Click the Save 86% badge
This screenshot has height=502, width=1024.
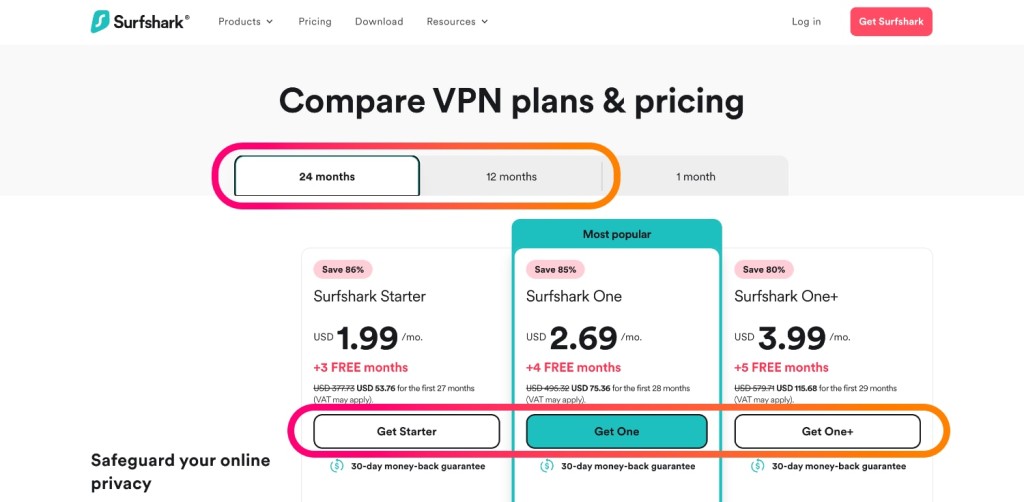343,269
